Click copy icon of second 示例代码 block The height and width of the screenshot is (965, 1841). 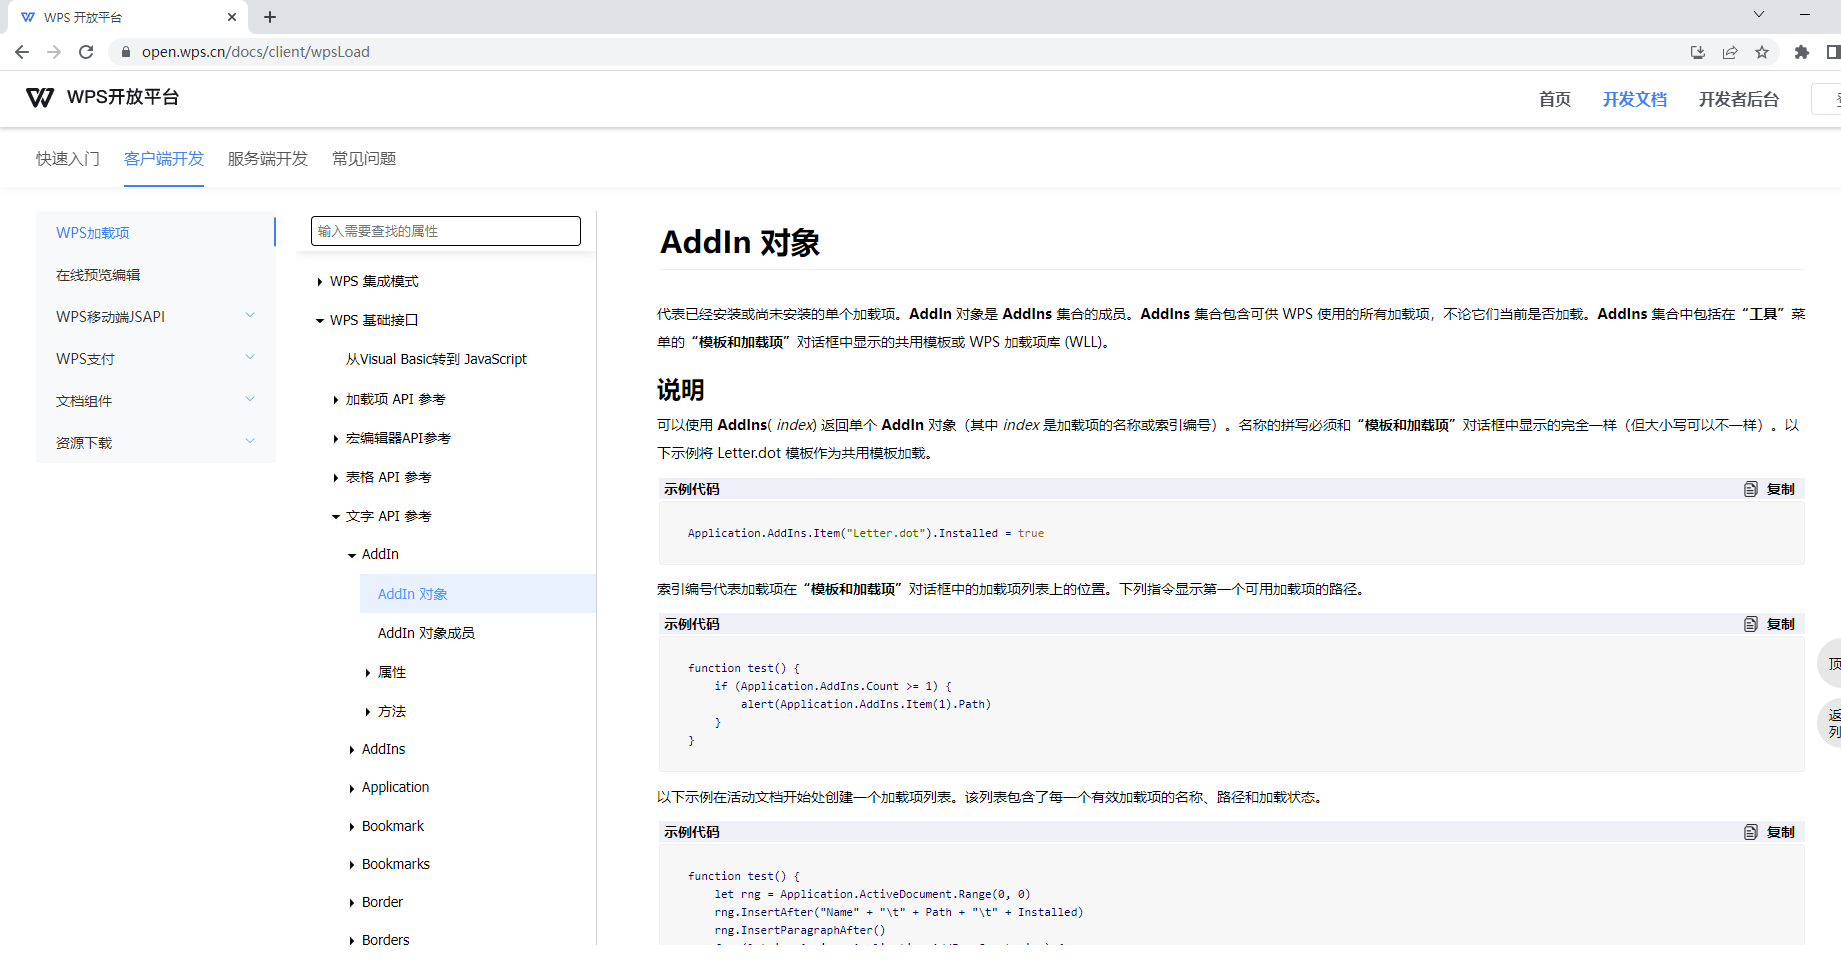1751,624
